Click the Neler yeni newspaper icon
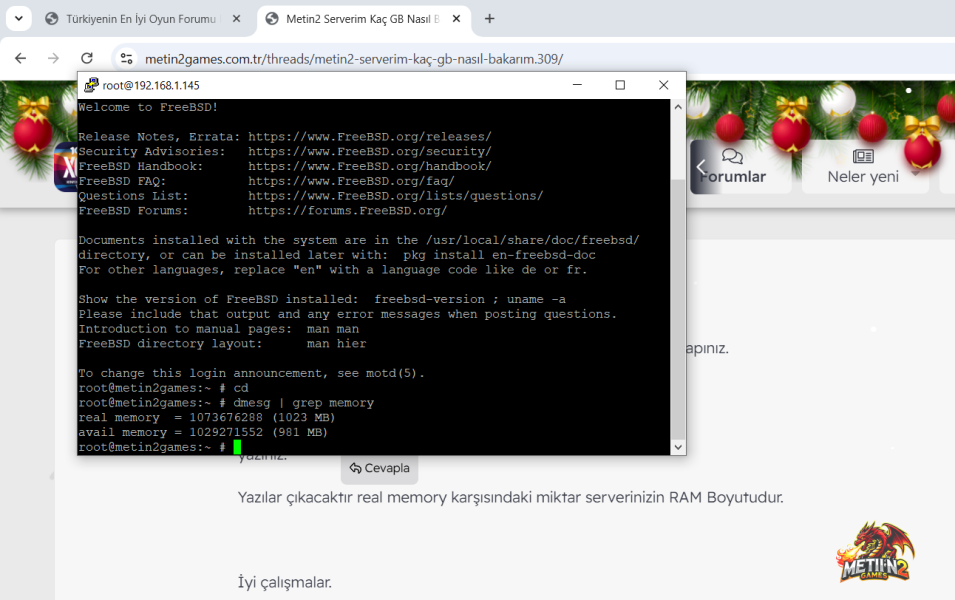 [x=863, y=157]
